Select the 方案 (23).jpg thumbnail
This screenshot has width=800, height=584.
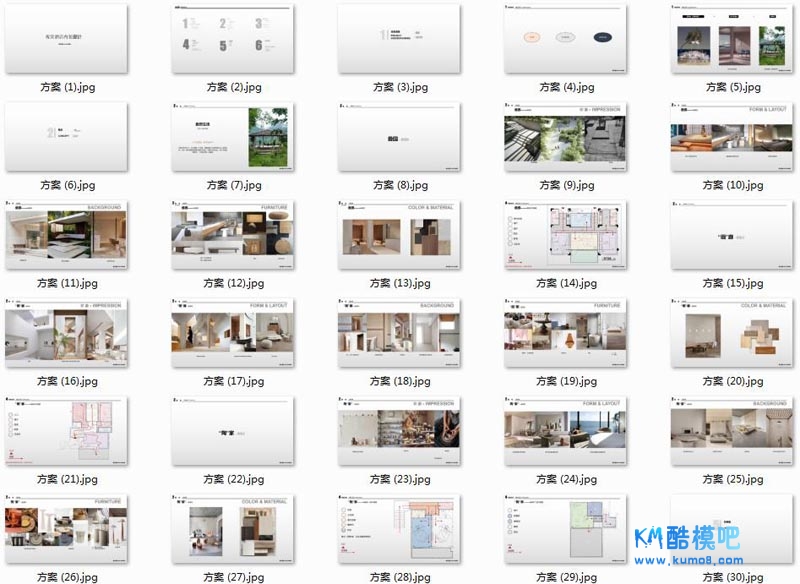(x=399, y=430)
